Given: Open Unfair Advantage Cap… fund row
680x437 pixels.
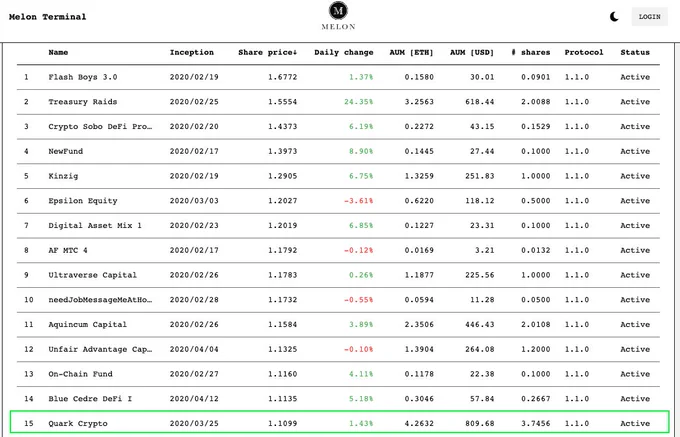Looking at the screenshot, I should pos(338,349).
